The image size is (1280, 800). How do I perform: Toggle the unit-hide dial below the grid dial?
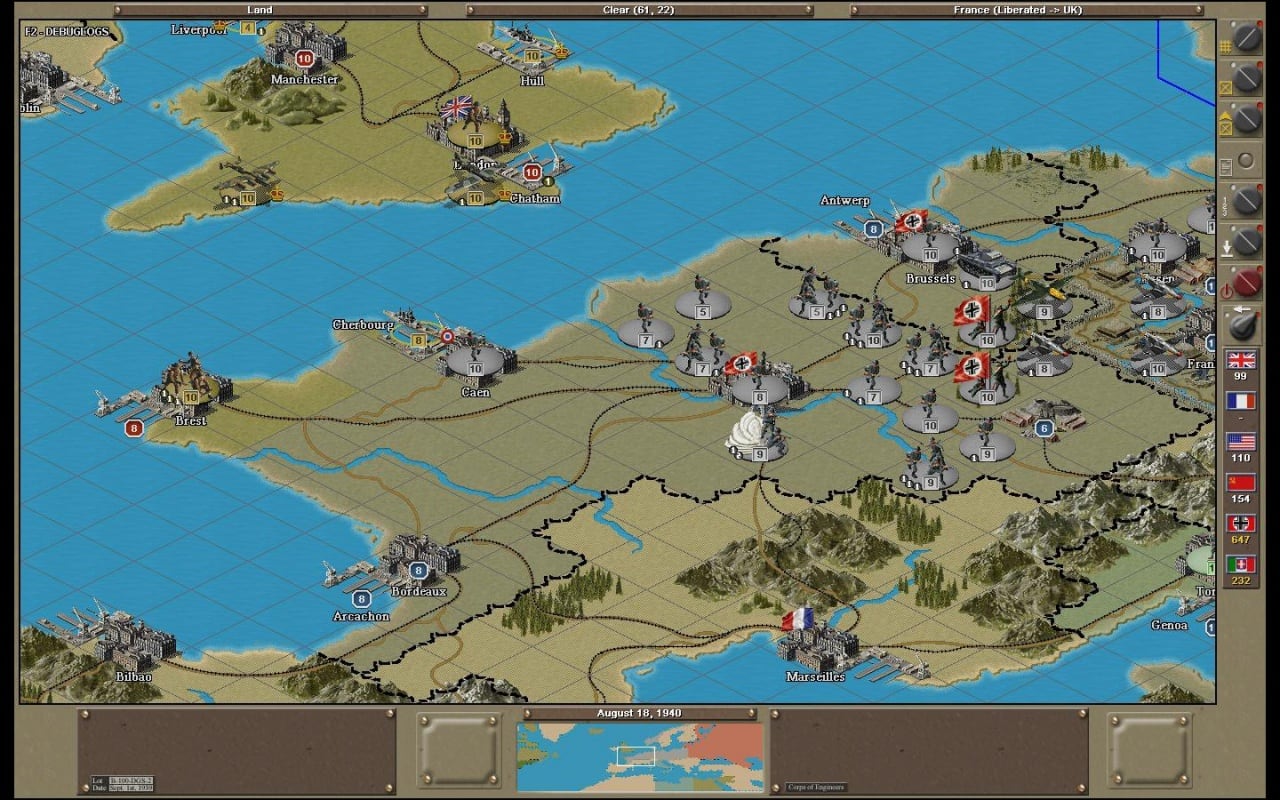(x=1246, y=78)
